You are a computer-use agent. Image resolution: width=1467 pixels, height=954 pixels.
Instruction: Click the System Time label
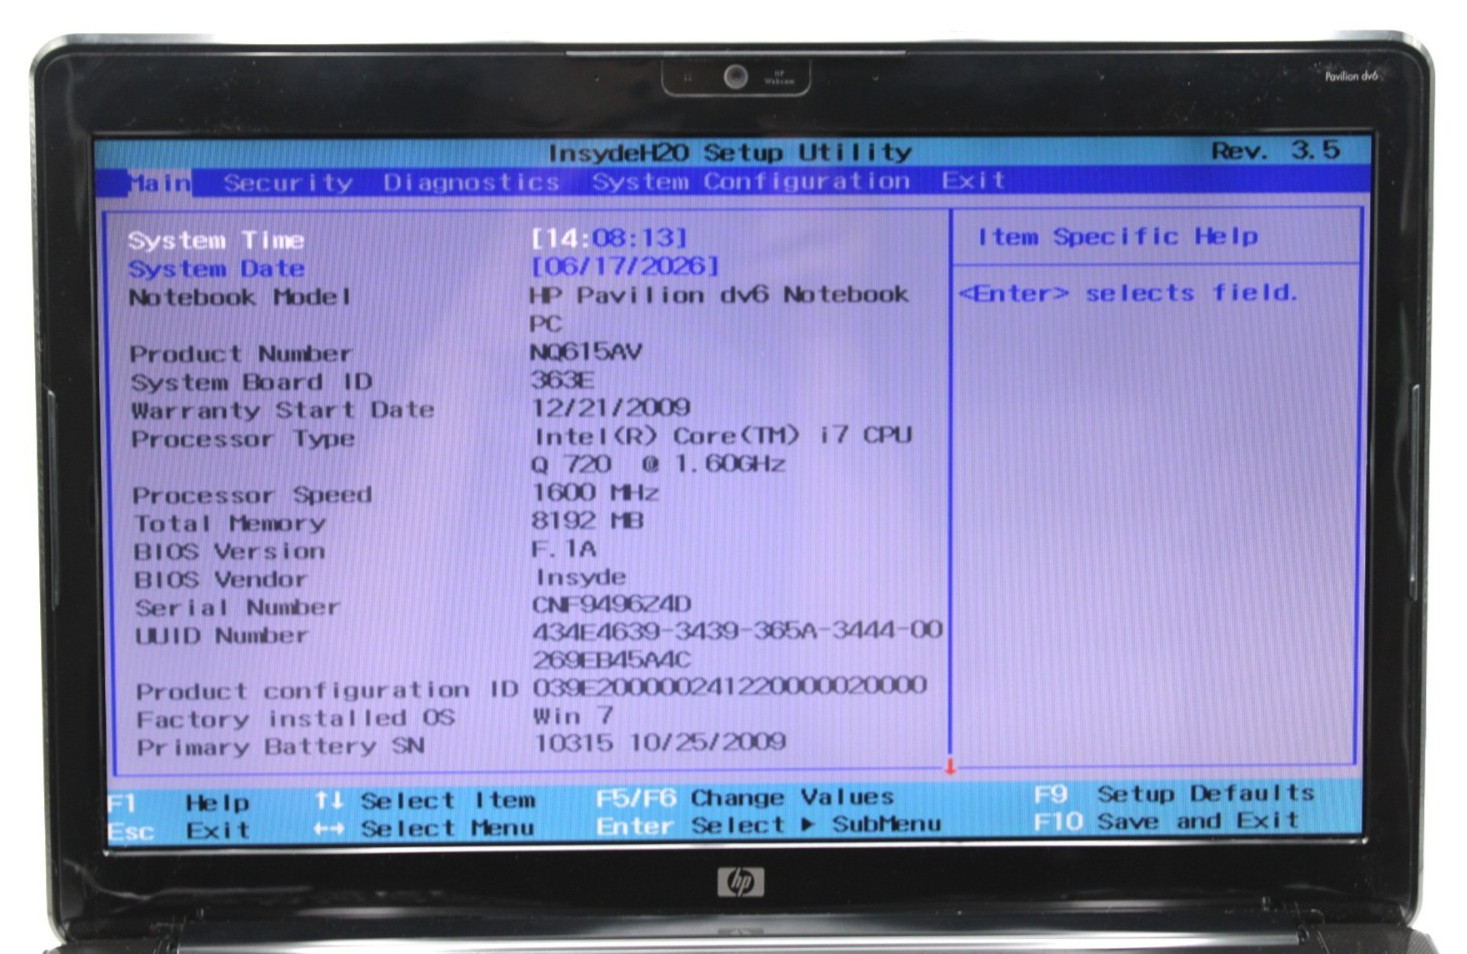(216, 240)
